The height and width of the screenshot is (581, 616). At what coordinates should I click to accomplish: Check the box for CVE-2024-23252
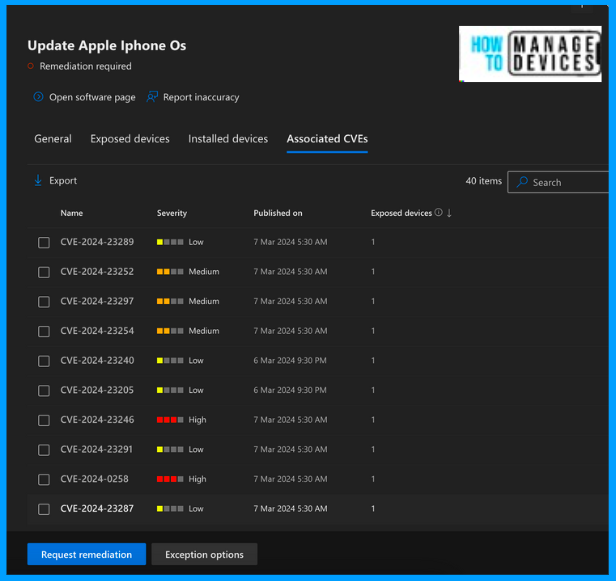click(x=44, y=272)
